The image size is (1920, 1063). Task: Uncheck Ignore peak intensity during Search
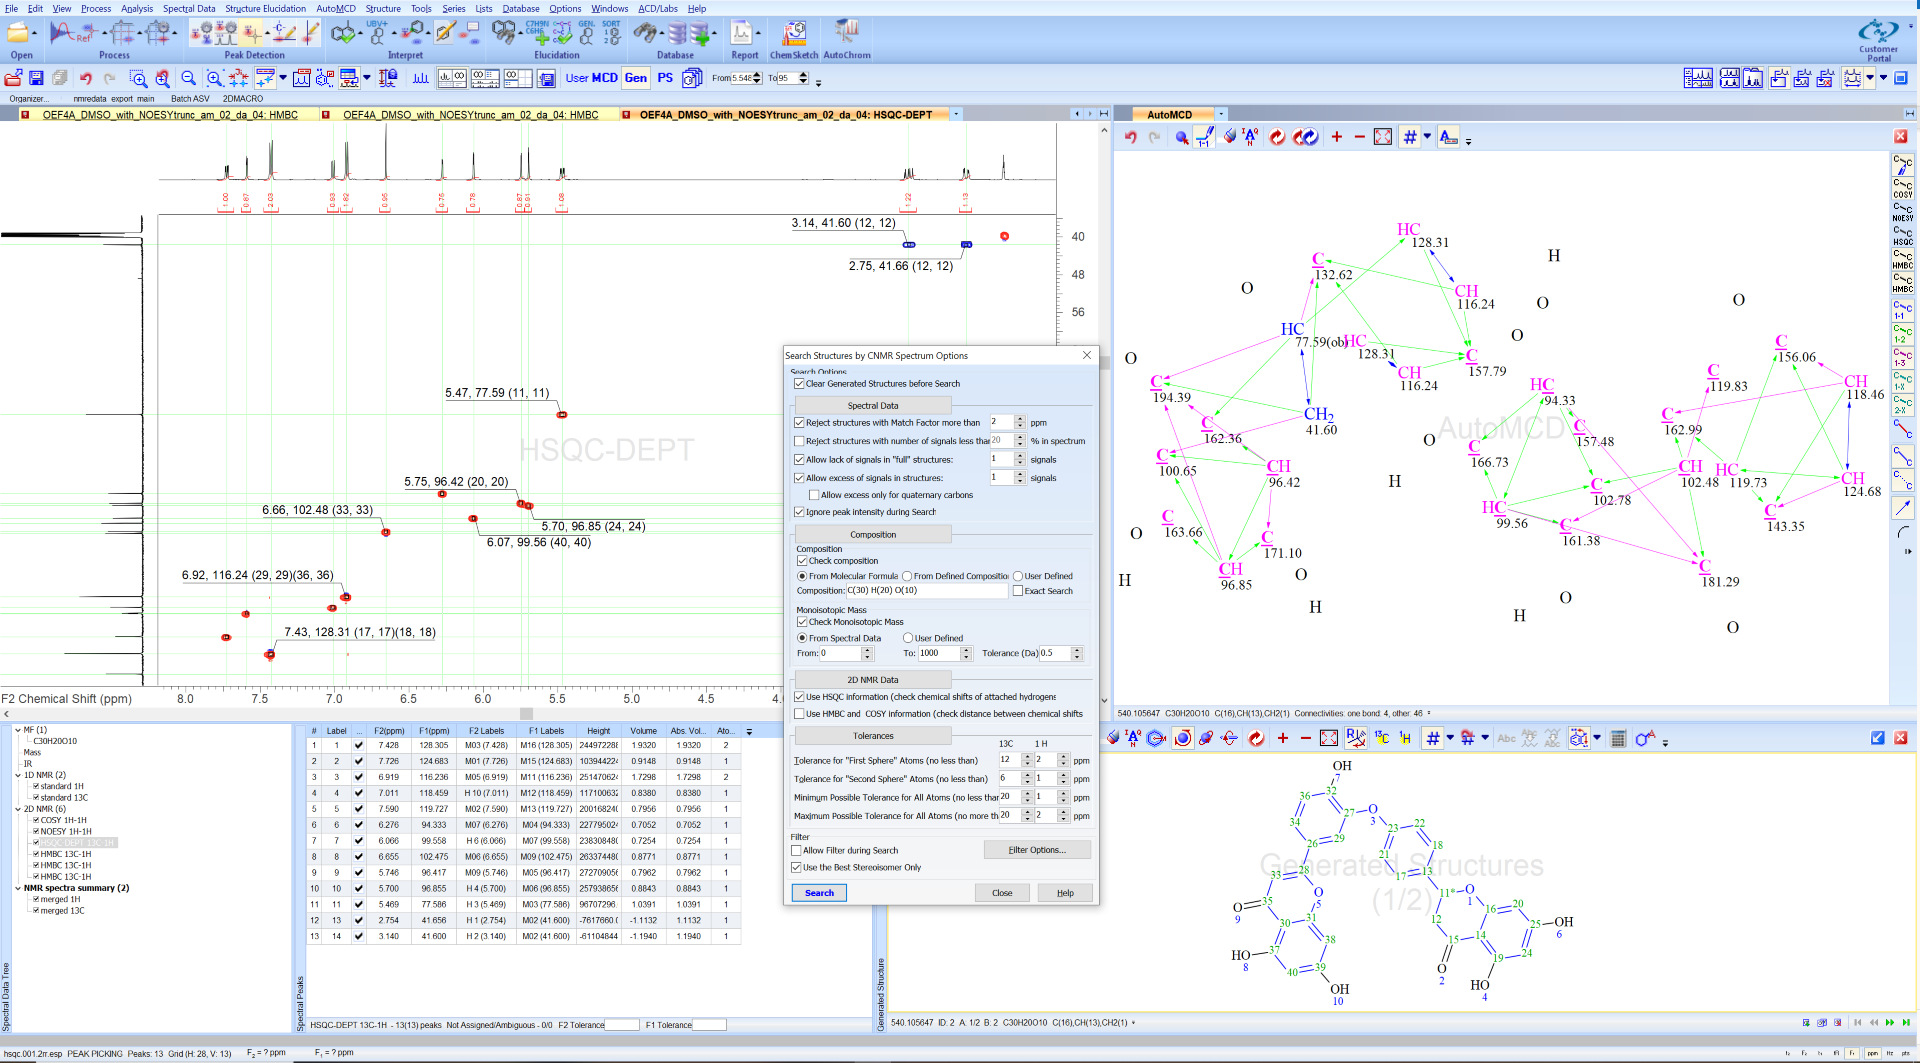(800, 512)
